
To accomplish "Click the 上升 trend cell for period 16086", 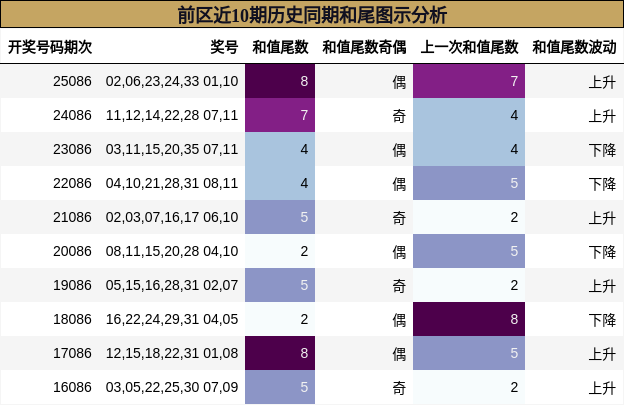I will 602,387.
